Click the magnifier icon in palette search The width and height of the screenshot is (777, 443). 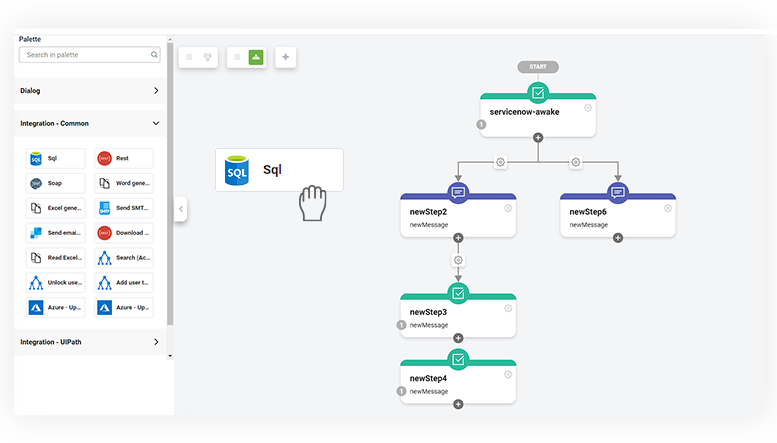[x=154, y=55]
